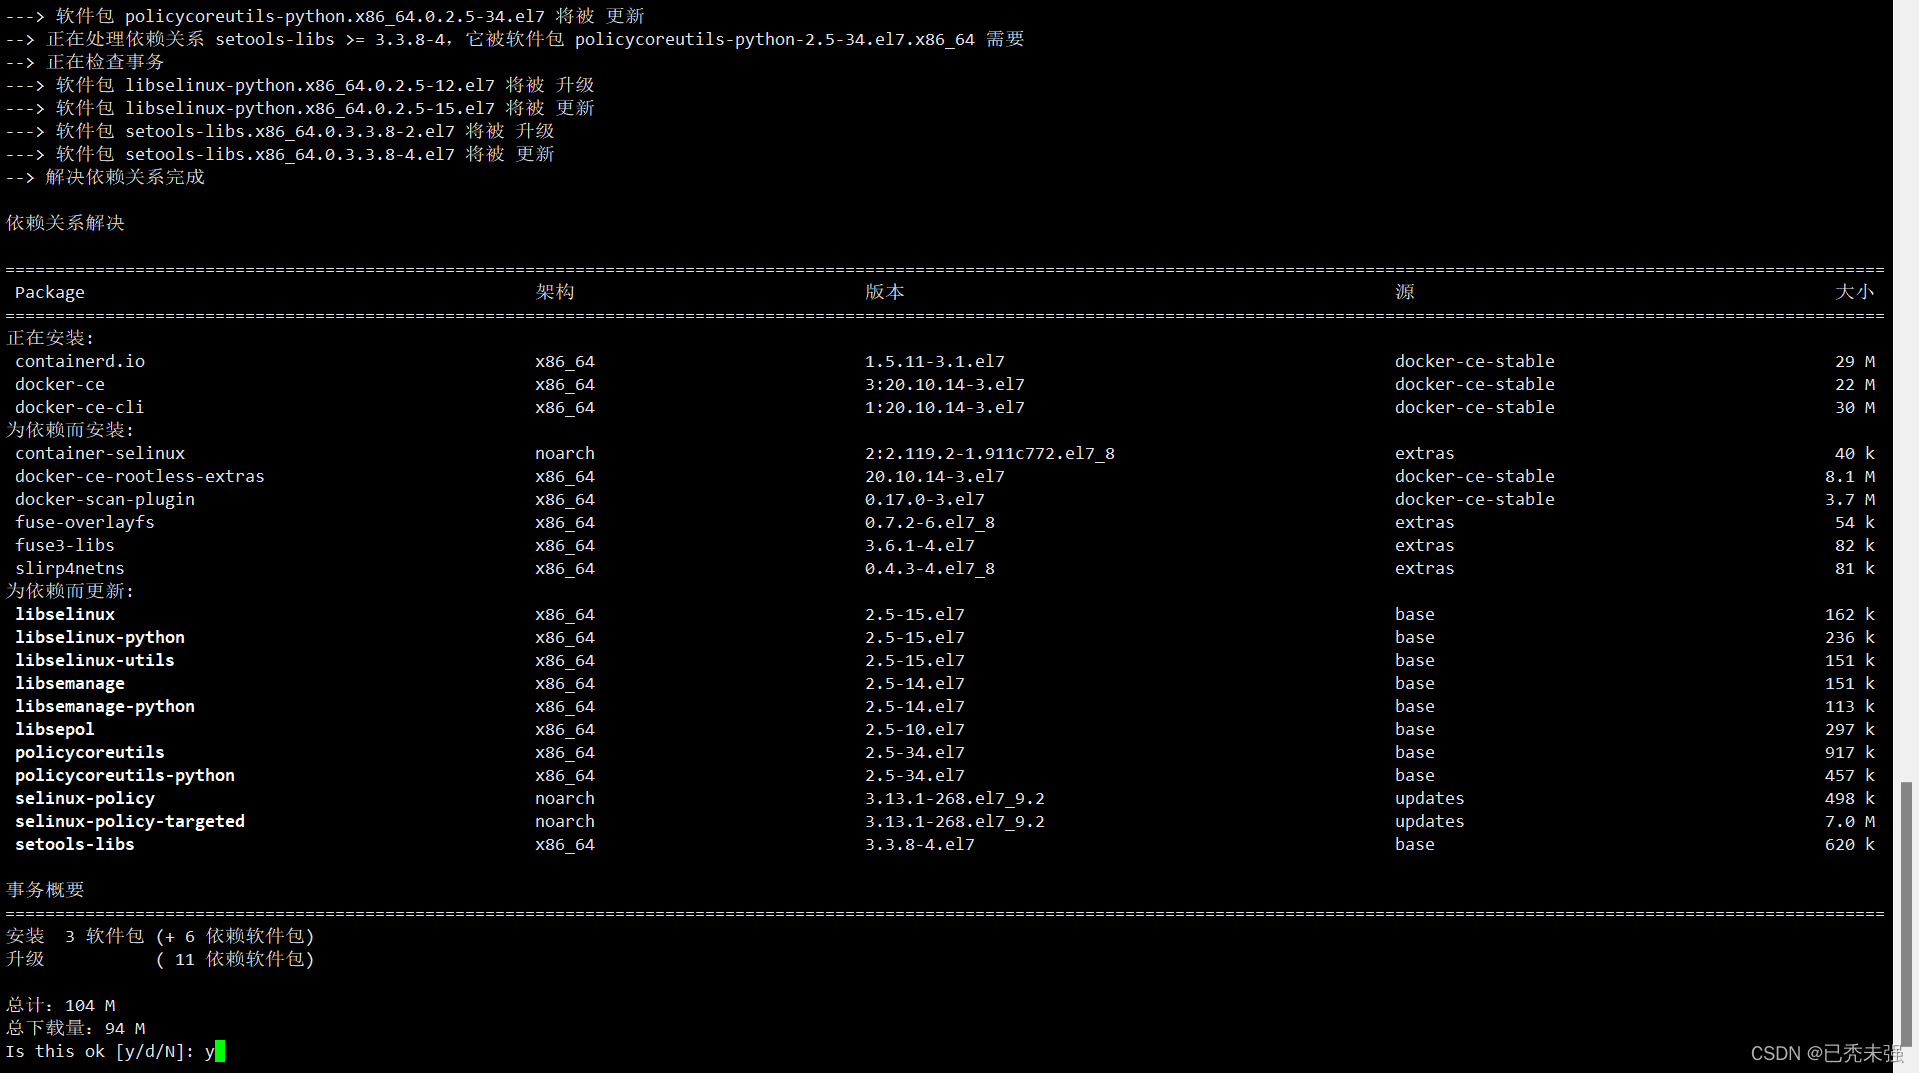Viewport: 1919px width, 1073px height.
Task: Click setools-libs name in the package table
Action: click(x=75, y=844)
